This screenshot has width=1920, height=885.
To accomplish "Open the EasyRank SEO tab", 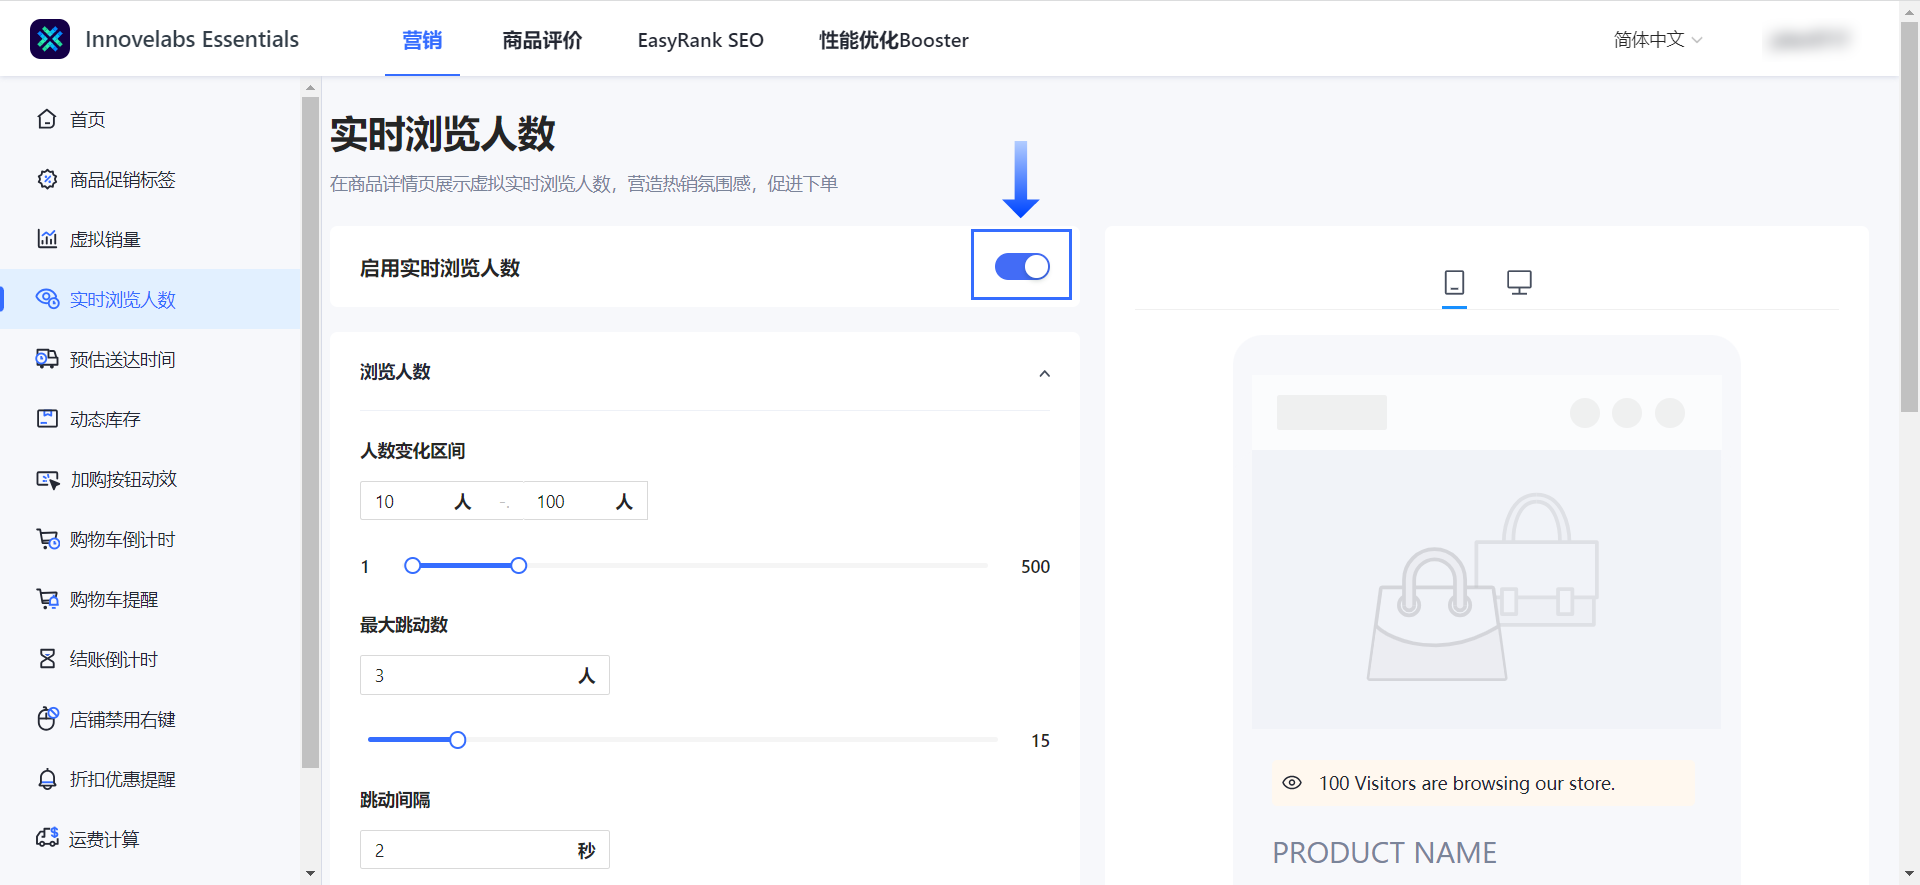I will [700, 40].
